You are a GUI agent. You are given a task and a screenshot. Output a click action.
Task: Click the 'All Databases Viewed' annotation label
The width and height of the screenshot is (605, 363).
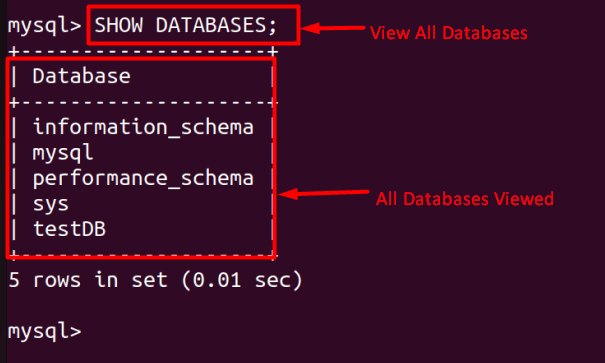click(465, 199)
